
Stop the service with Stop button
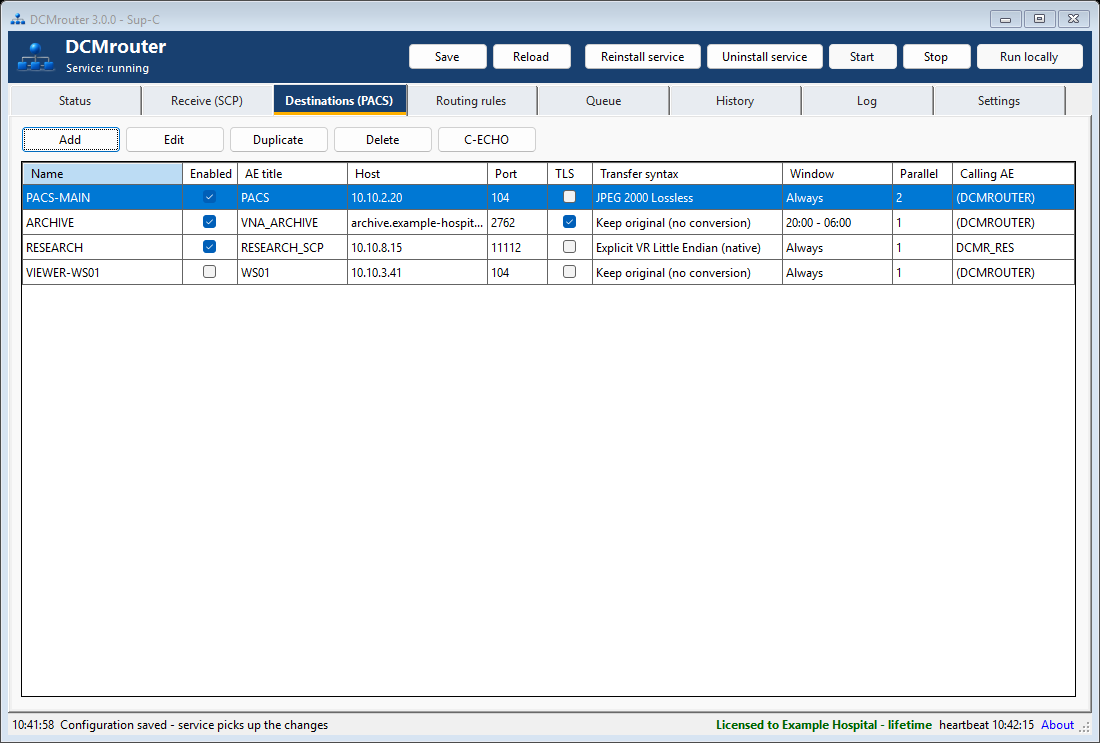tap(936, 57)
